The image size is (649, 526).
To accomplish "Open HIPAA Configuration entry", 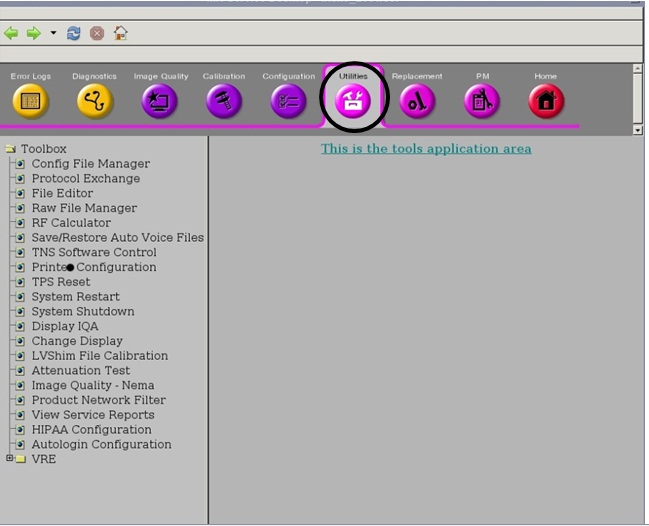I will 91,430.
